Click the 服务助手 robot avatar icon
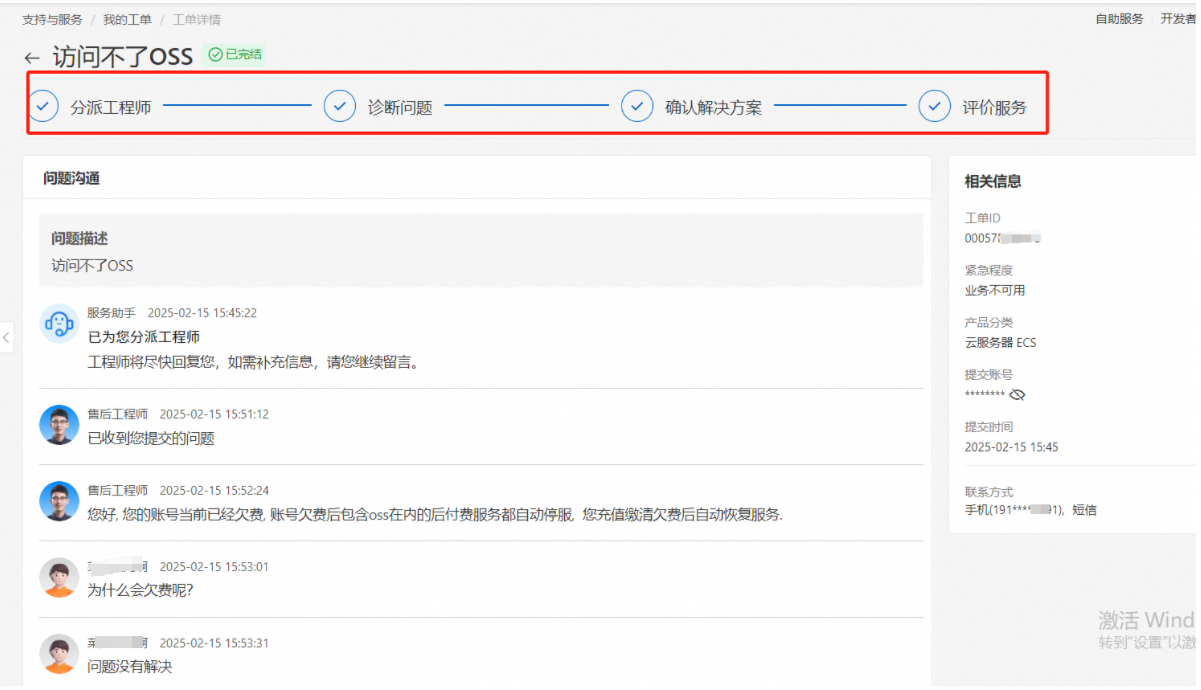Screen dimensions: 1201x690 59,323
